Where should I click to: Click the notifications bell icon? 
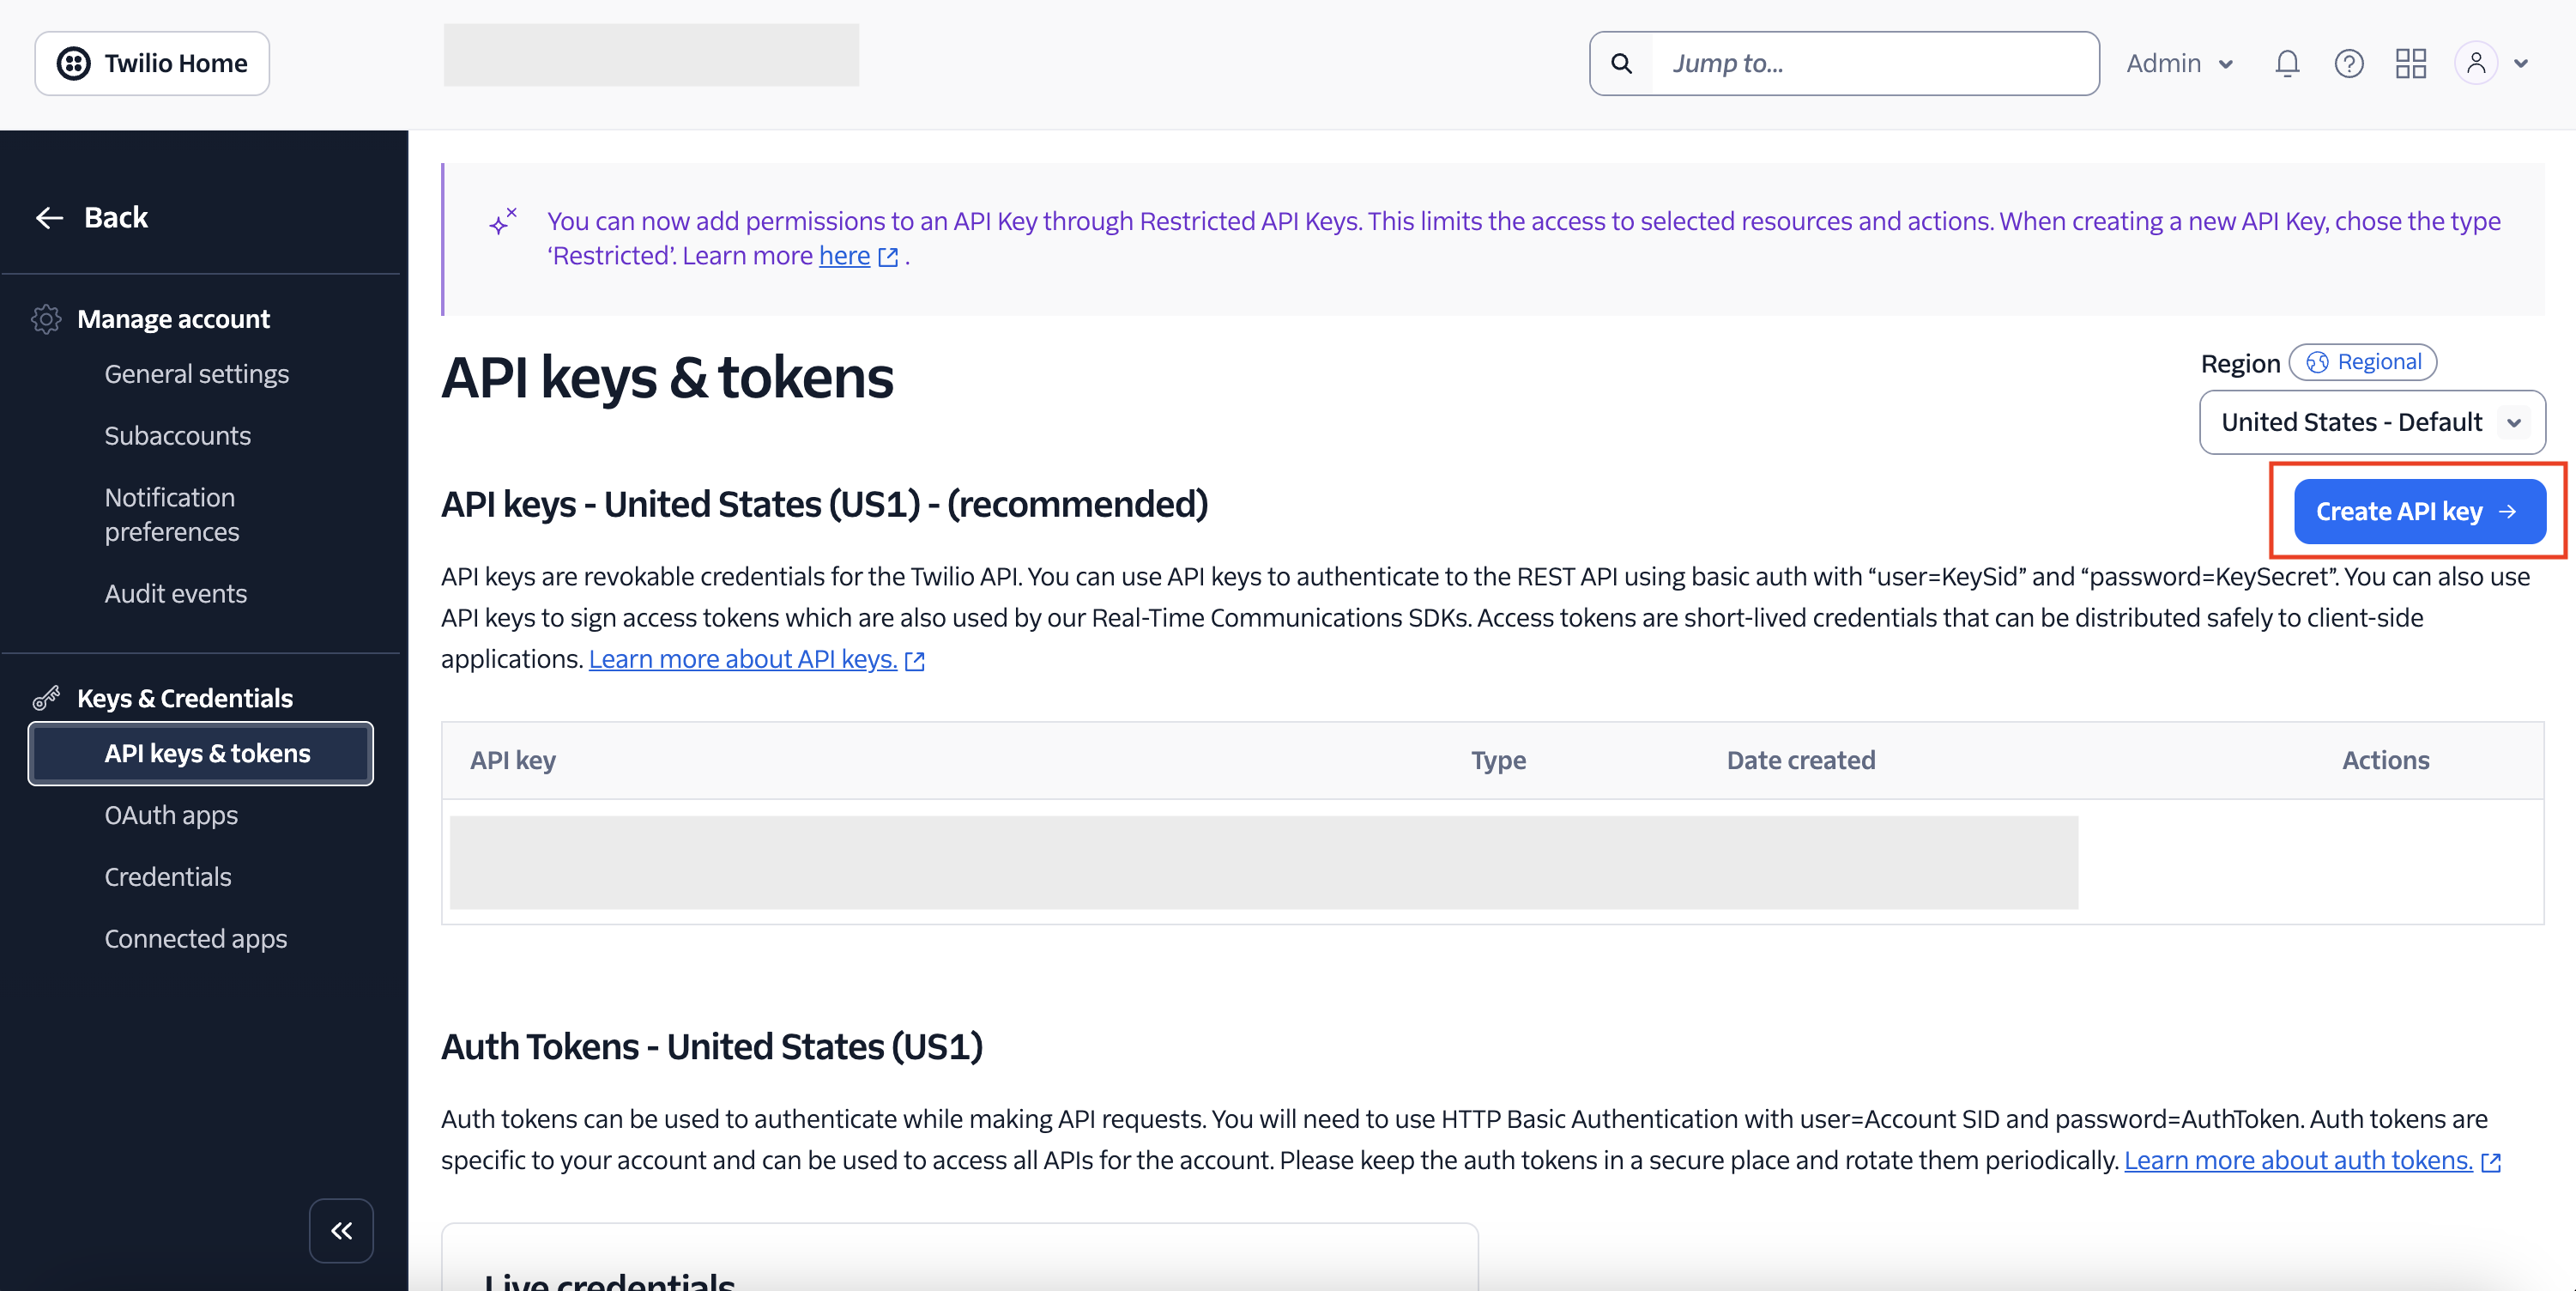click(x=2287, y=64)
